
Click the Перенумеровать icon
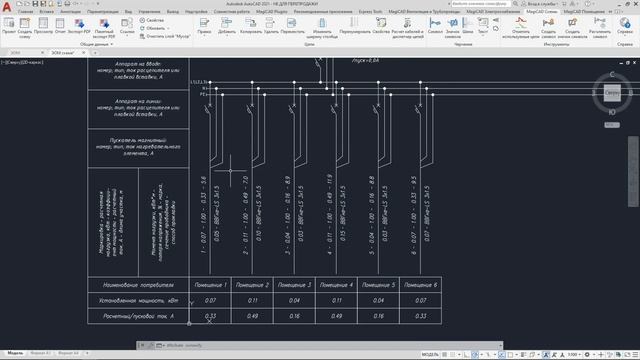point(355,25)
